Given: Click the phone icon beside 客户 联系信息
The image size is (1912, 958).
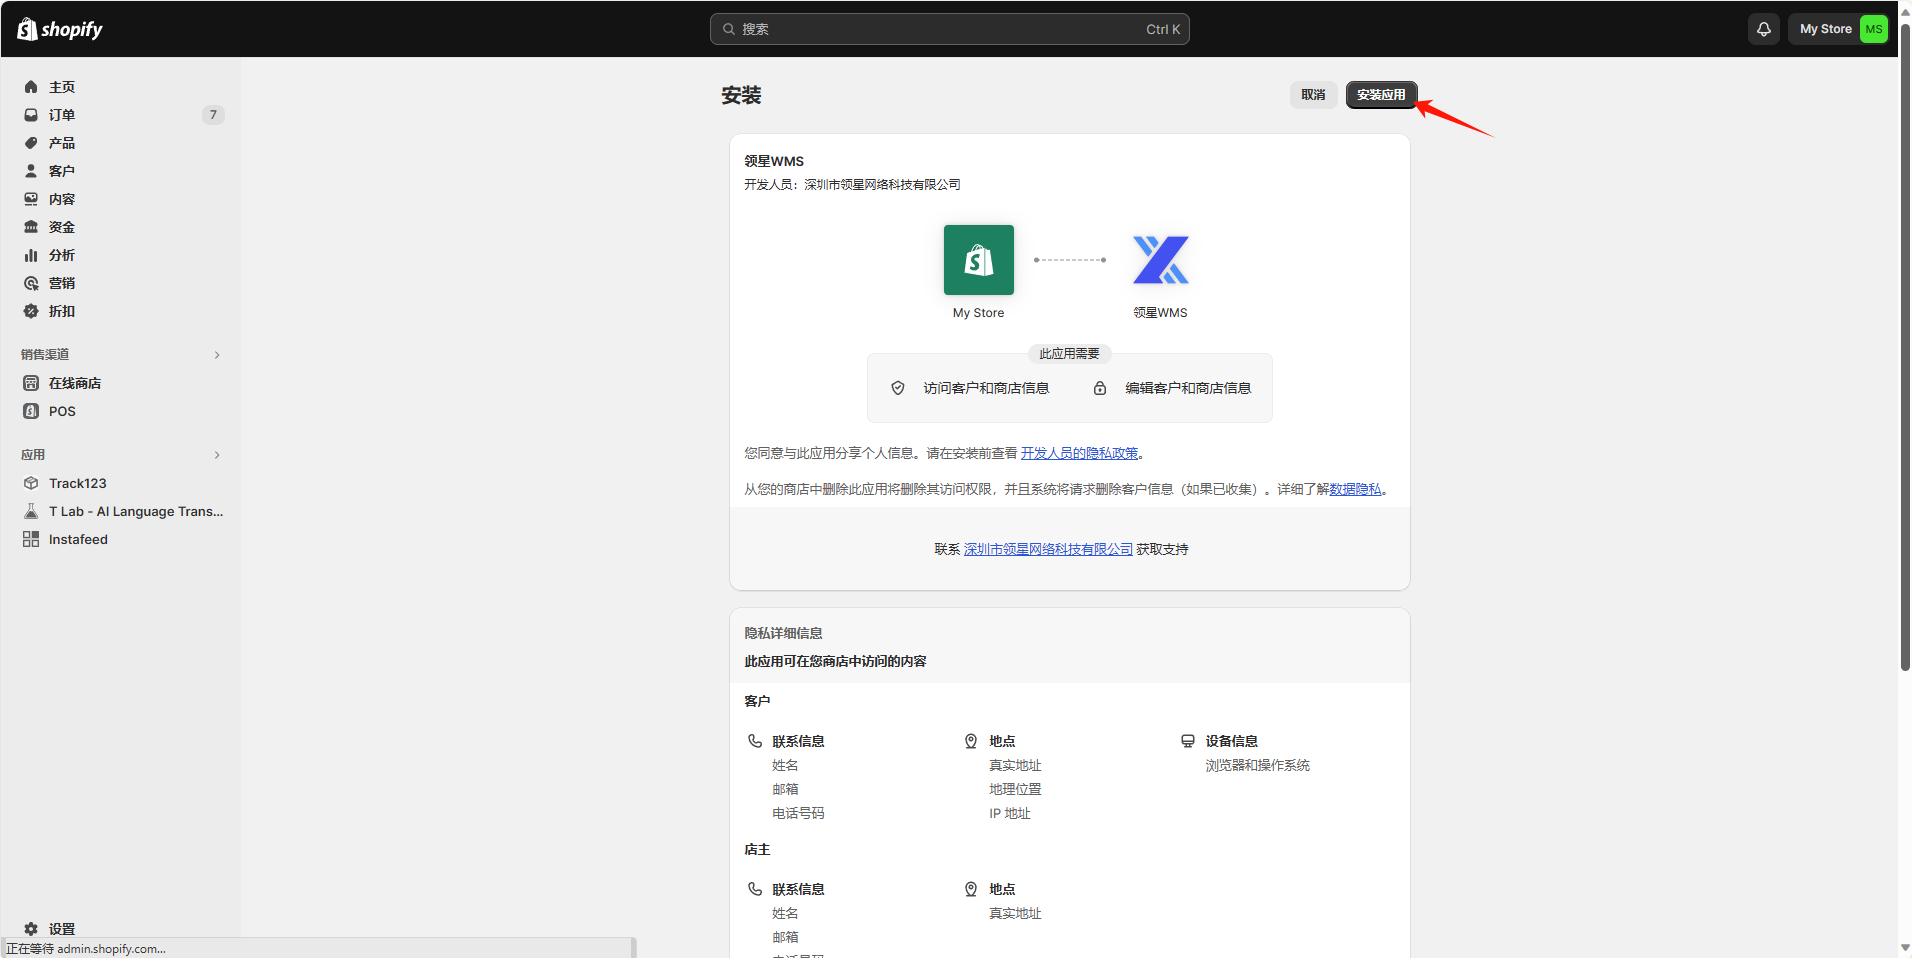Looking at the screenshot, I should [x=755, y=741].
